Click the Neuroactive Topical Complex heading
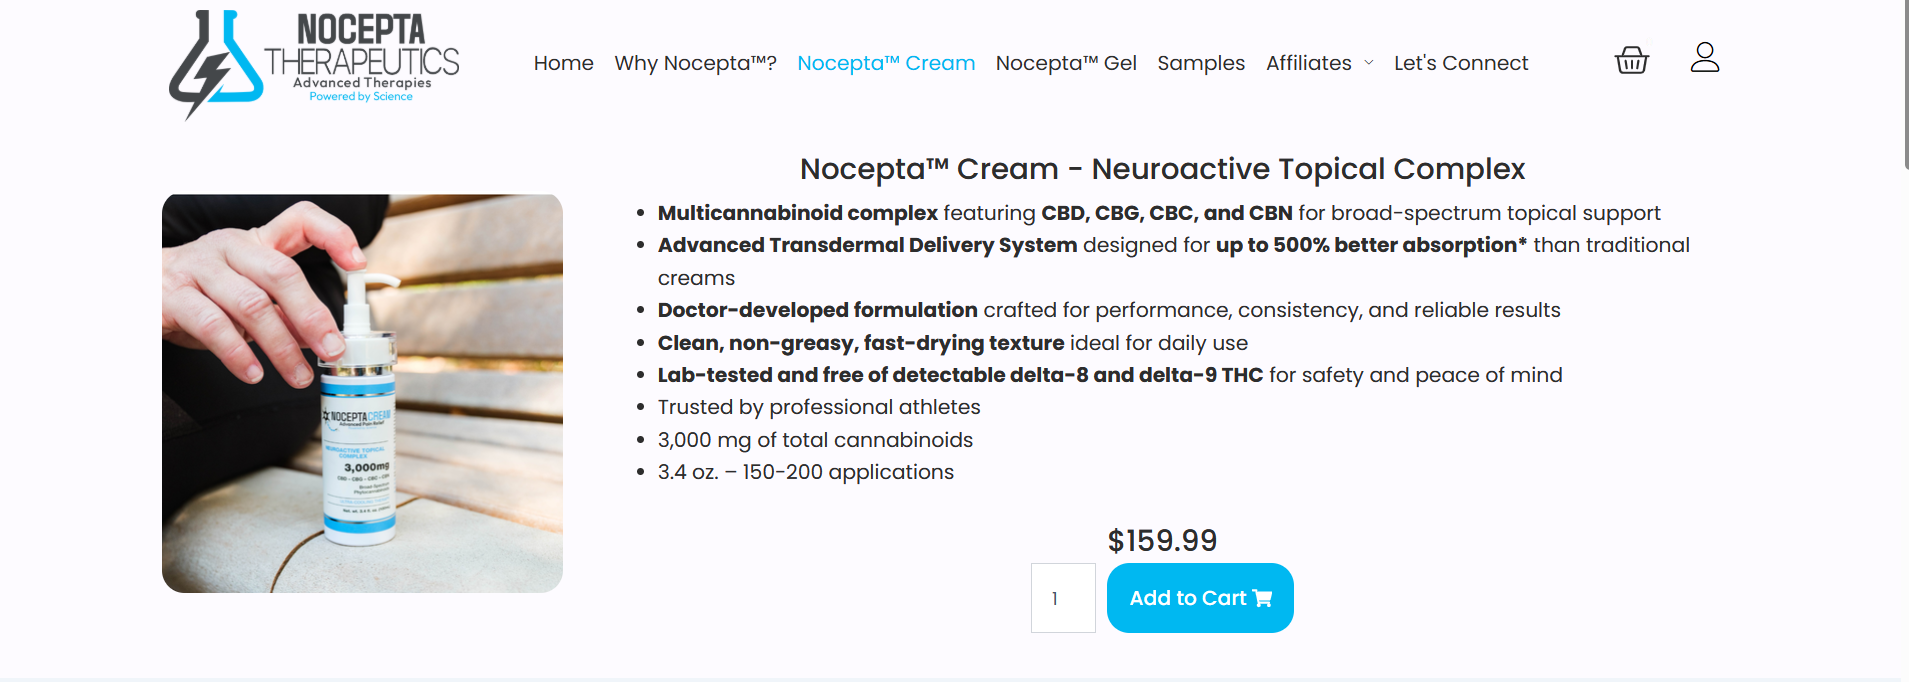1909x682 pixels. pos(1162,169)
